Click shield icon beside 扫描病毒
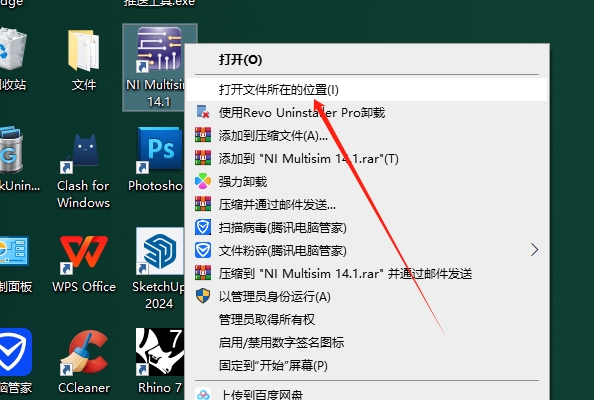Screen dimensions: 594x400 (203, 228)
